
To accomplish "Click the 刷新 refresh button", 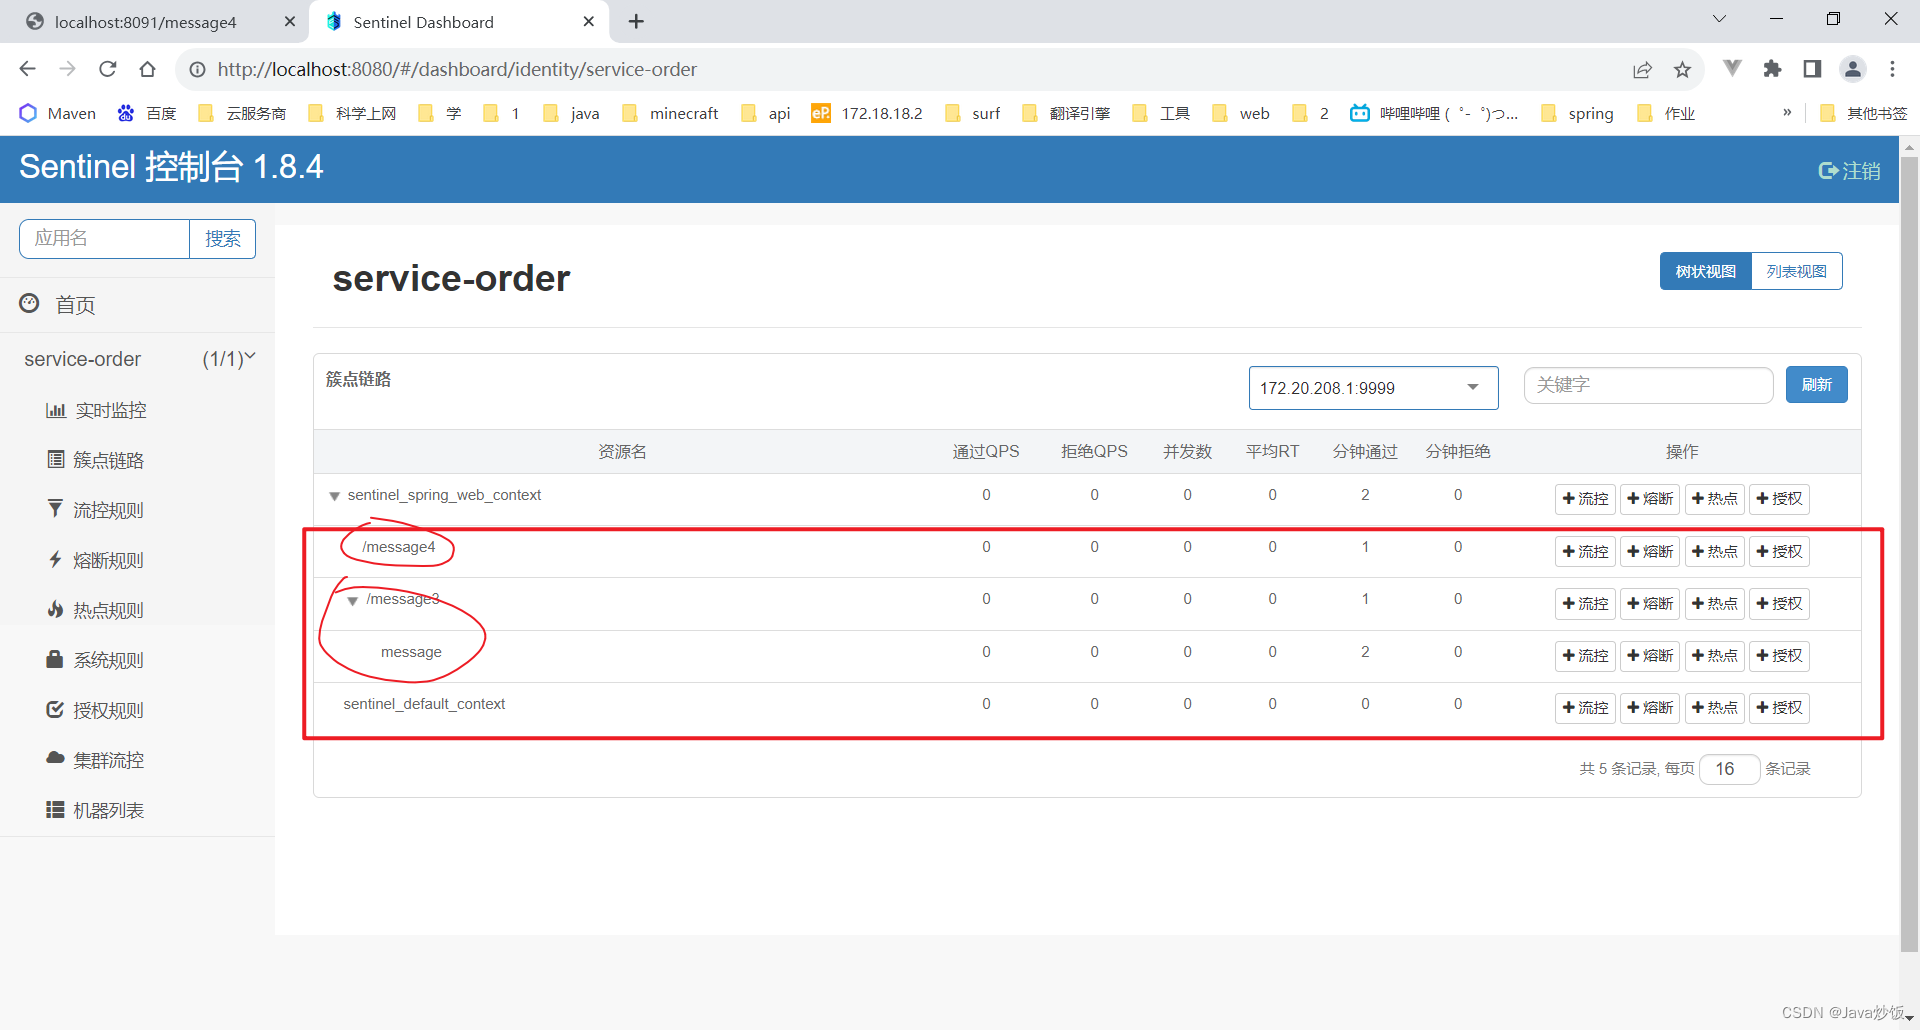I will [x=1816, y=385].
